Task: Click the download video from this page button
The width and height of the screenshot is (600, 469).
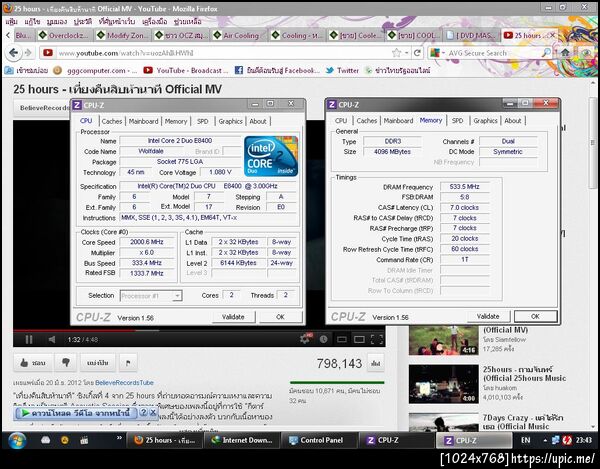Action: tap(76, 413)
